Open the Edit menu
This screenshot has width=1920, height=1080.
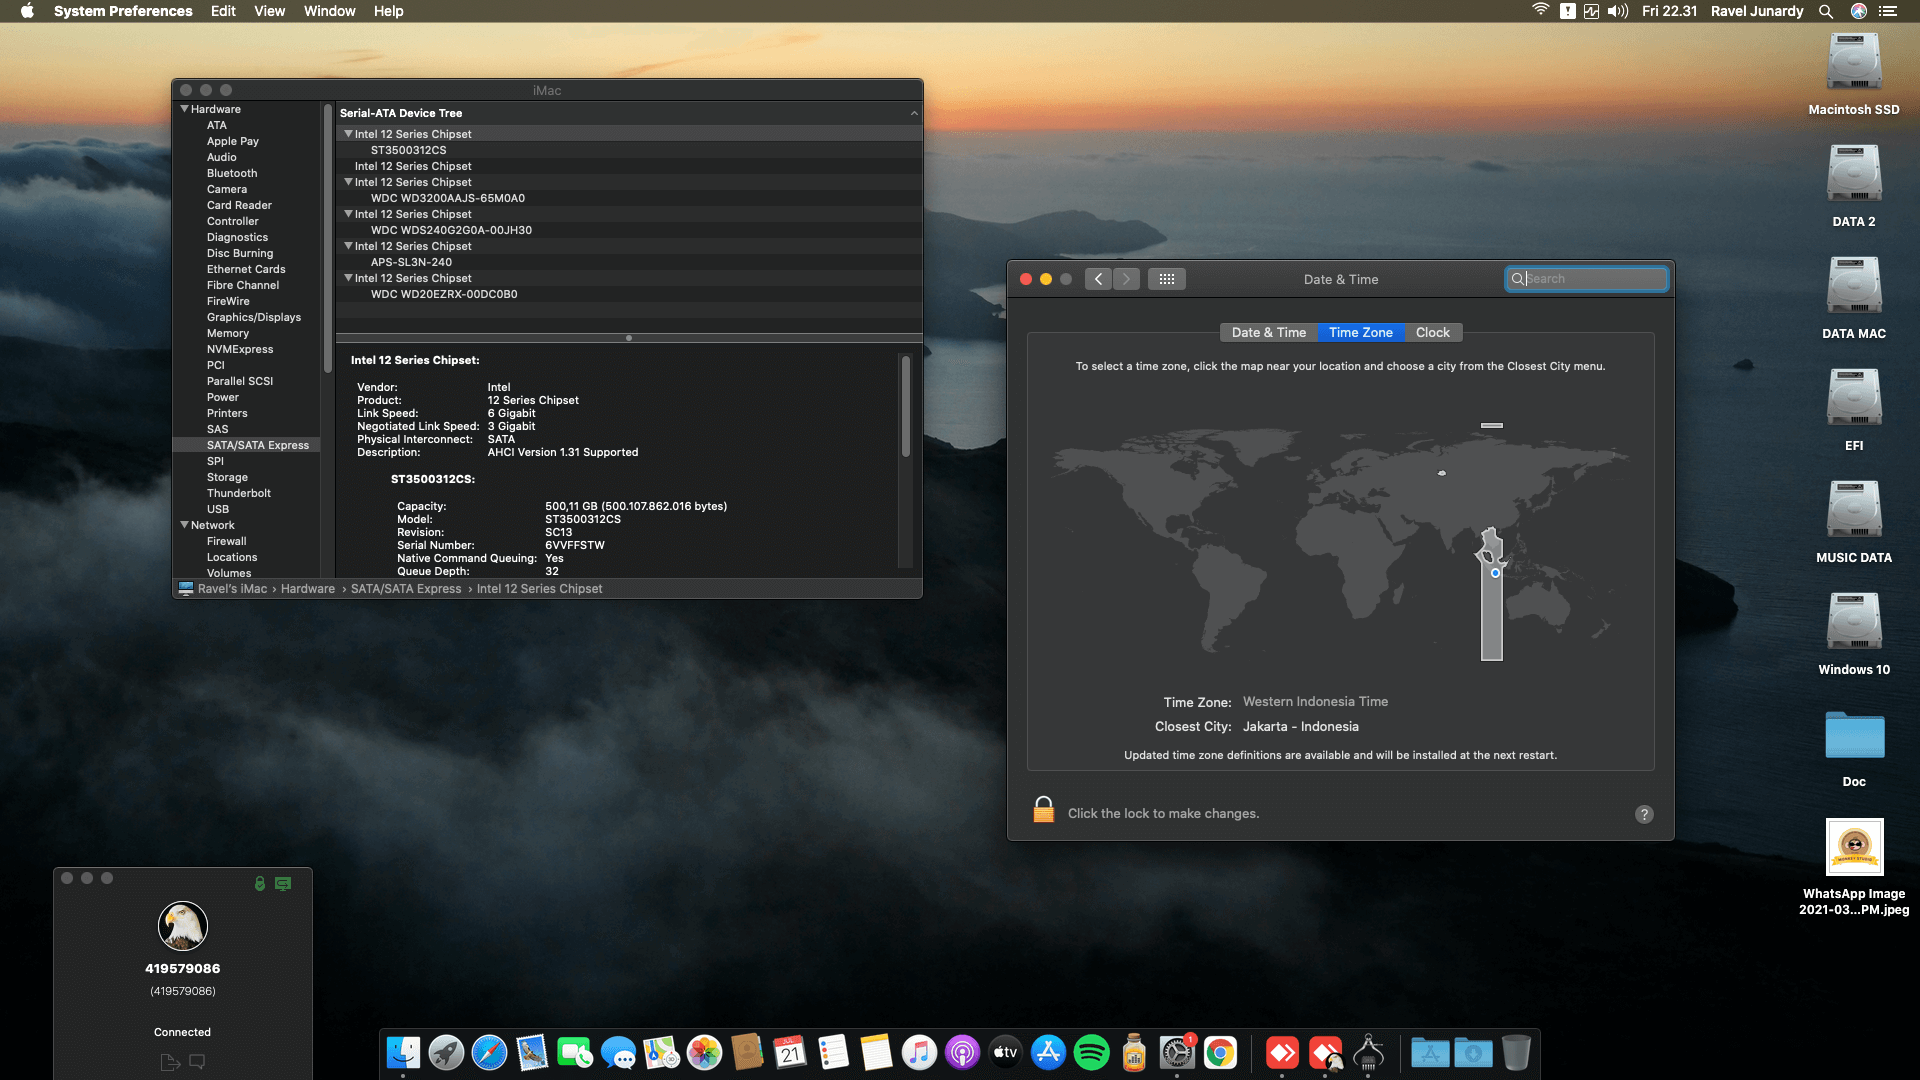(x=223, y=11)
